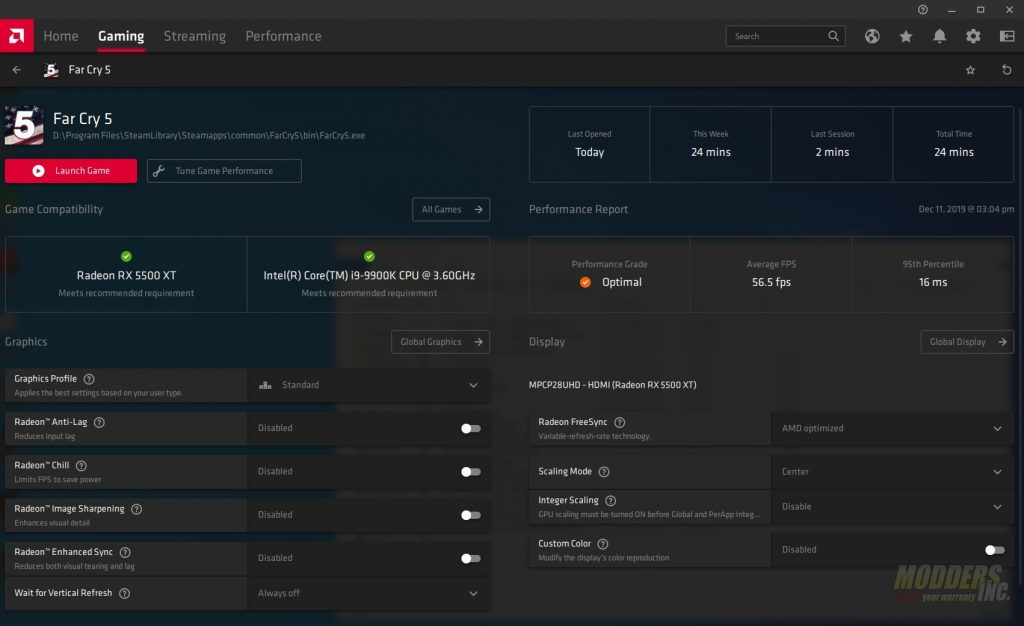This screenshot has height=626, width=1024.
Task: Click the Last Session 2 mins stat
Action: click(832, 144)
